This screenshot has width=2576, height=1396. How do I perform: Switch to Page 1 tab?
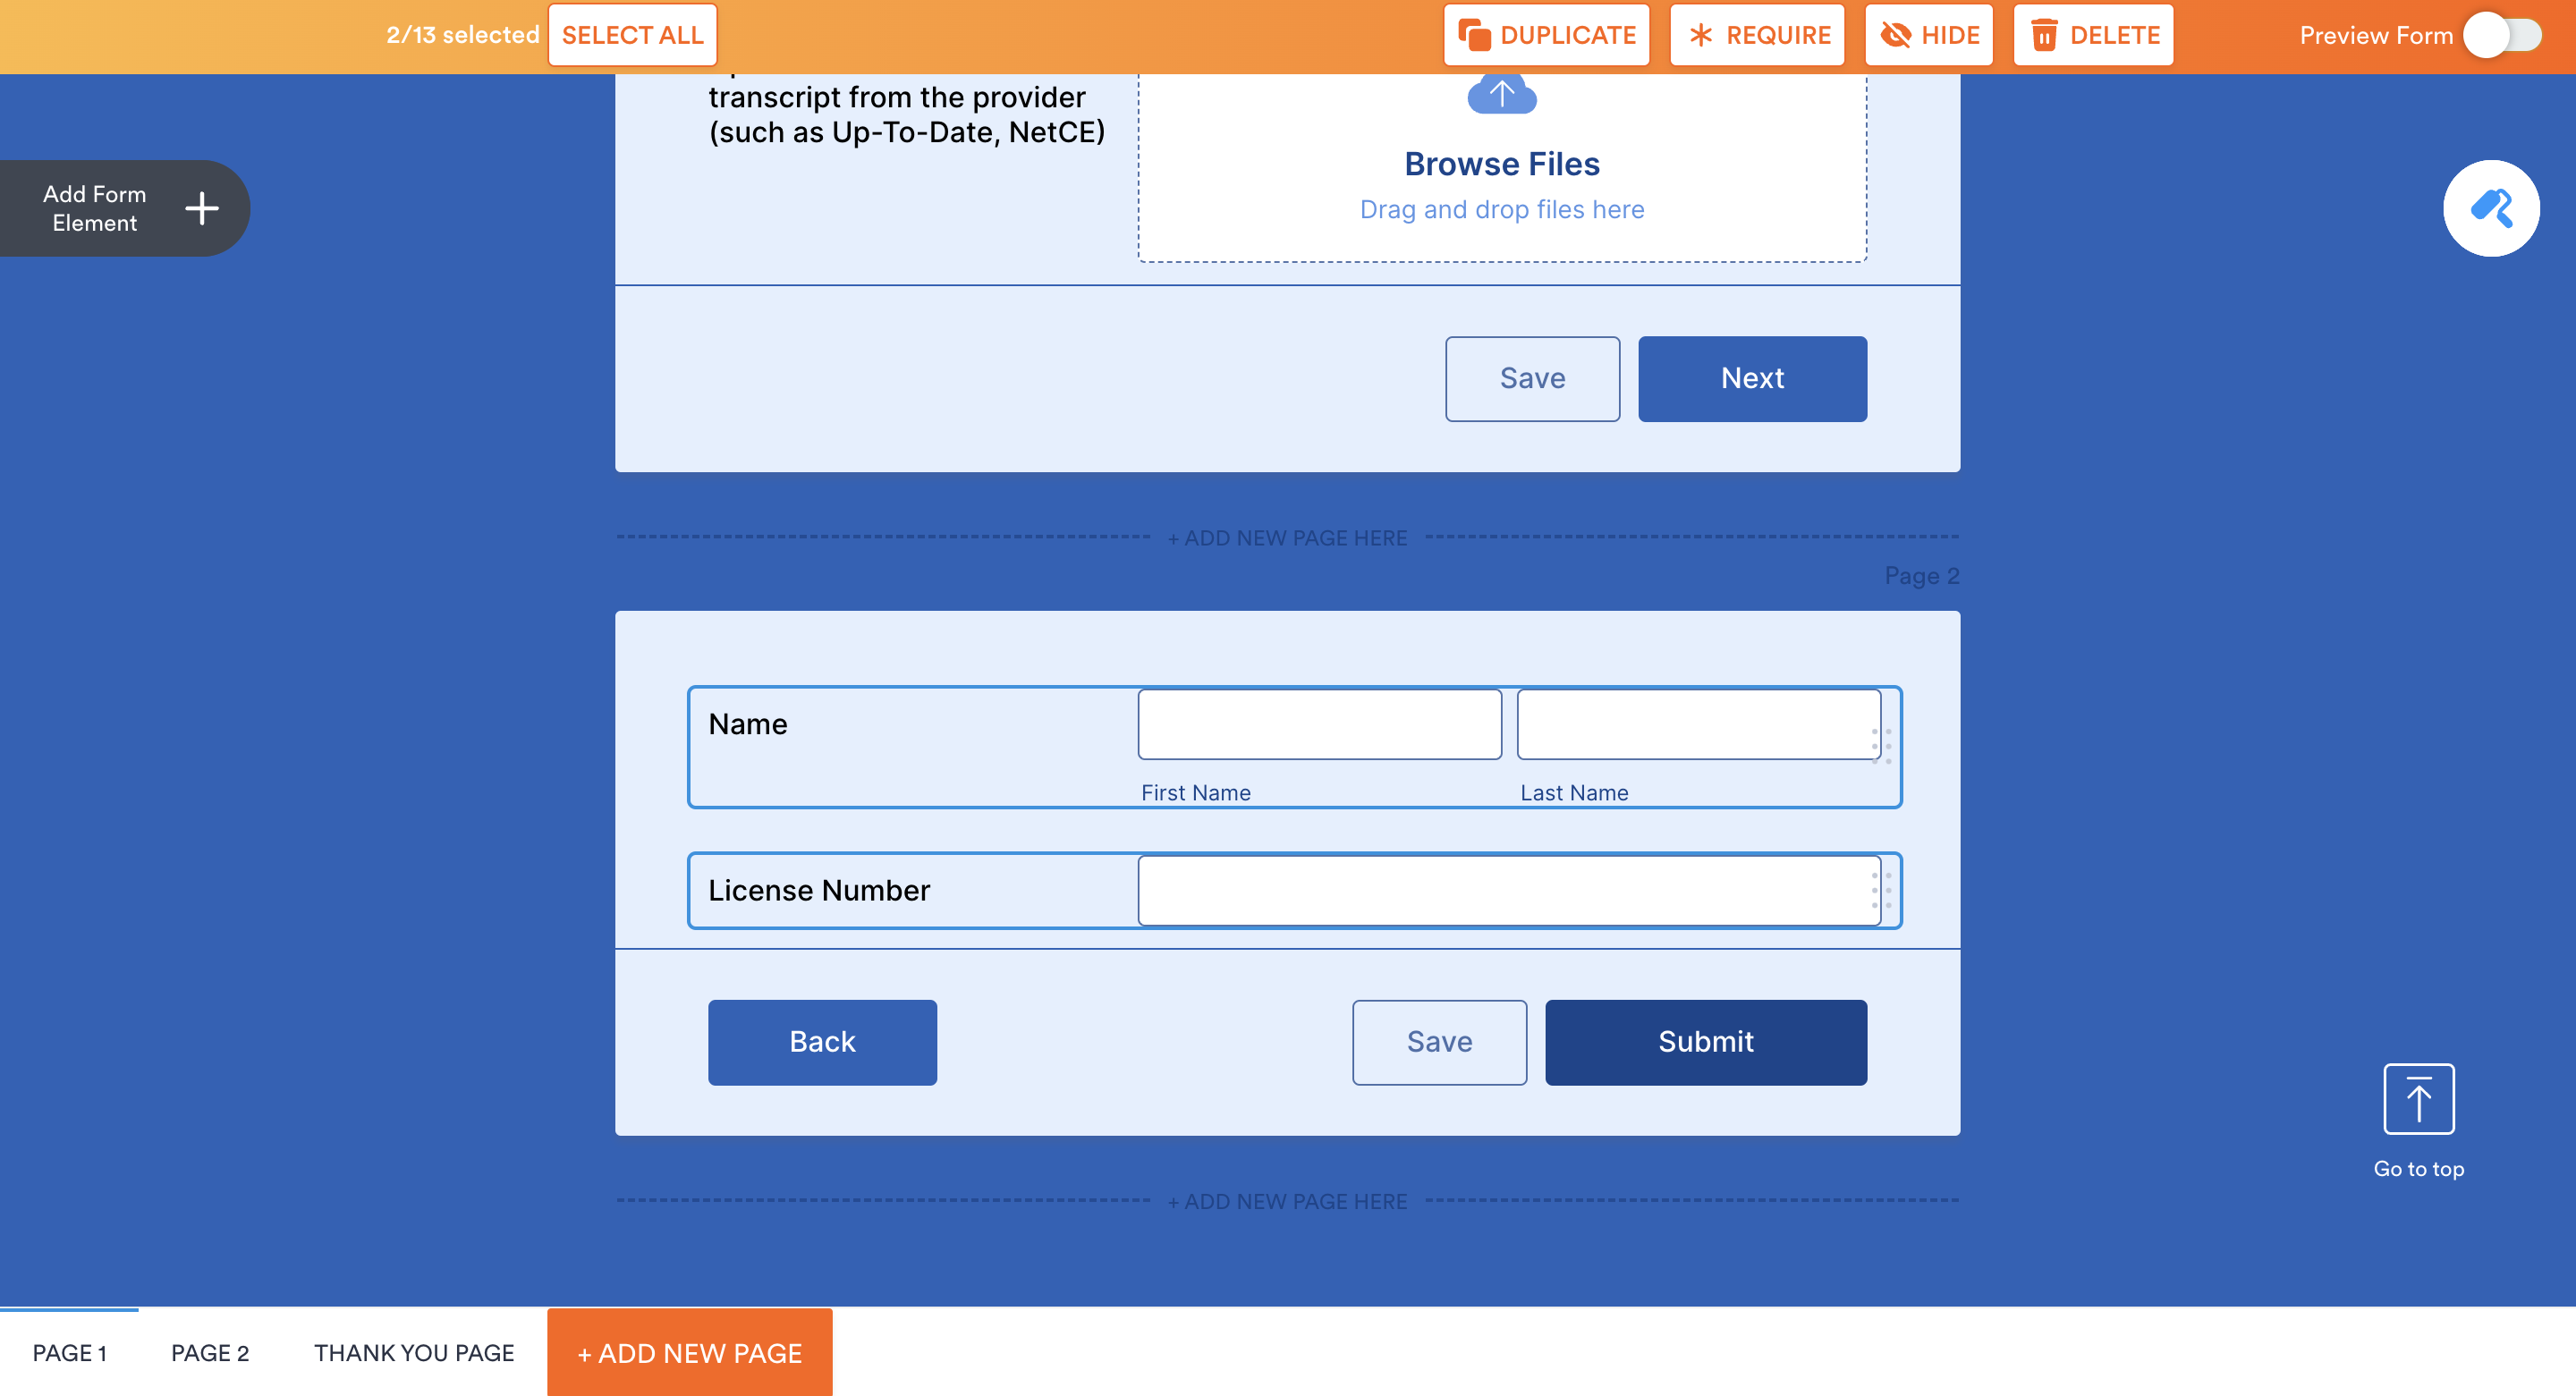(69, 1353)
